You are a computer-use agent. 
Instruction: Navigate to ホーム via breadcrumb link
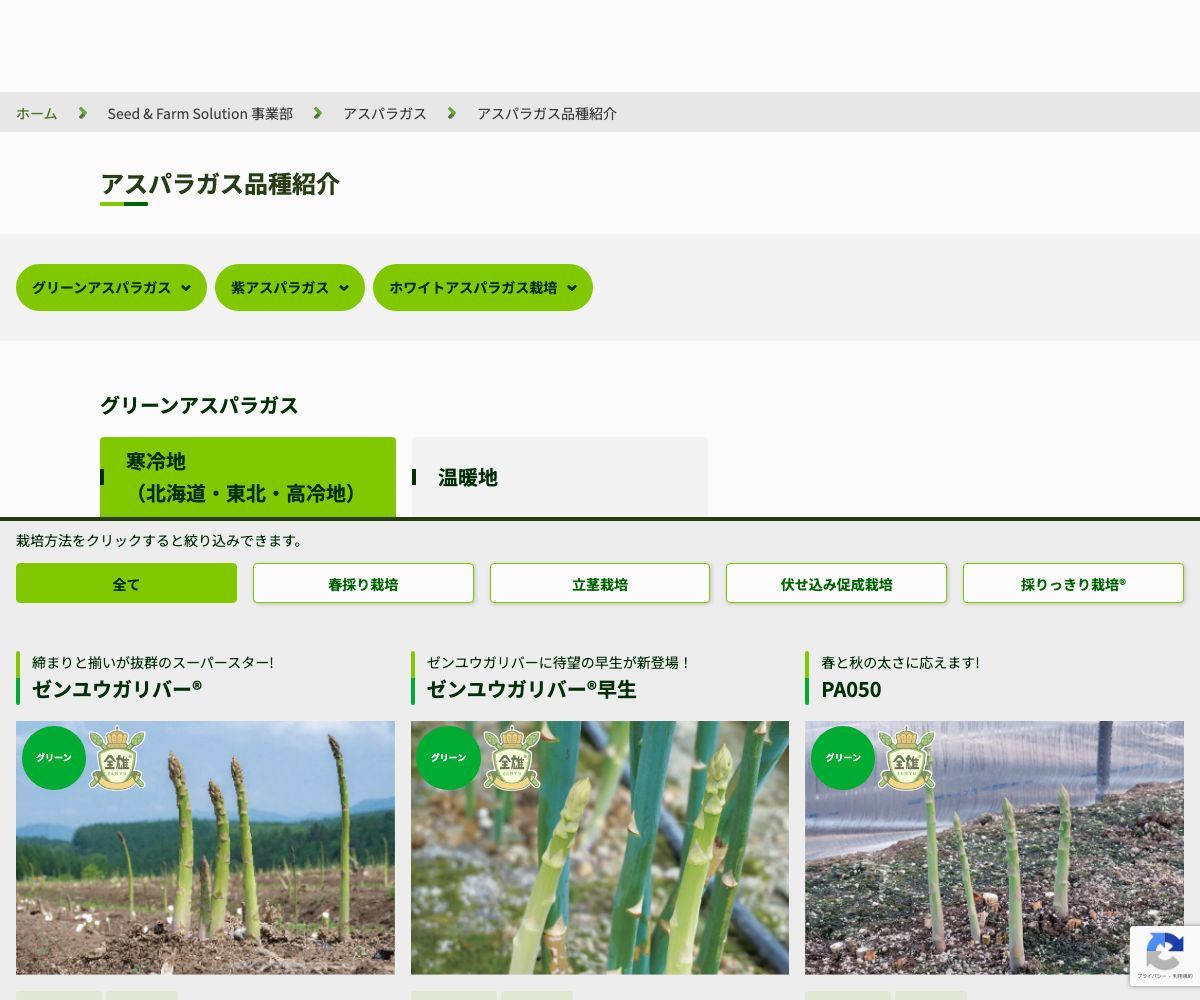tap(36, 113)
